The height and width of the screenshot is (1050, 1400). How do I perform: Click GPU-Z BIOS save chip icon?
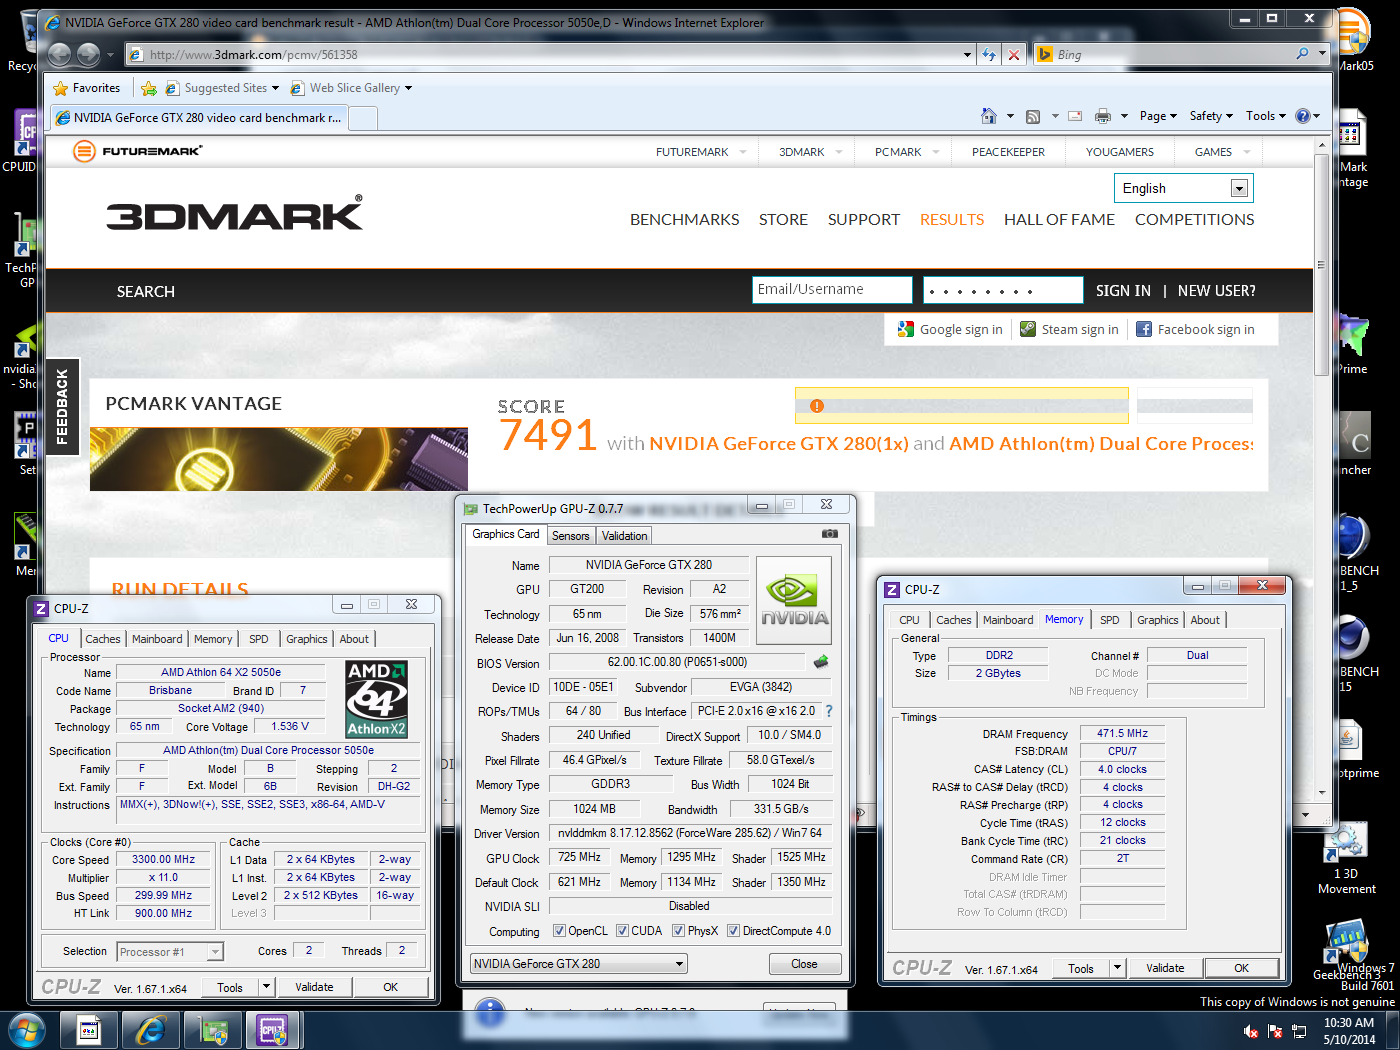tap(820, 662)
